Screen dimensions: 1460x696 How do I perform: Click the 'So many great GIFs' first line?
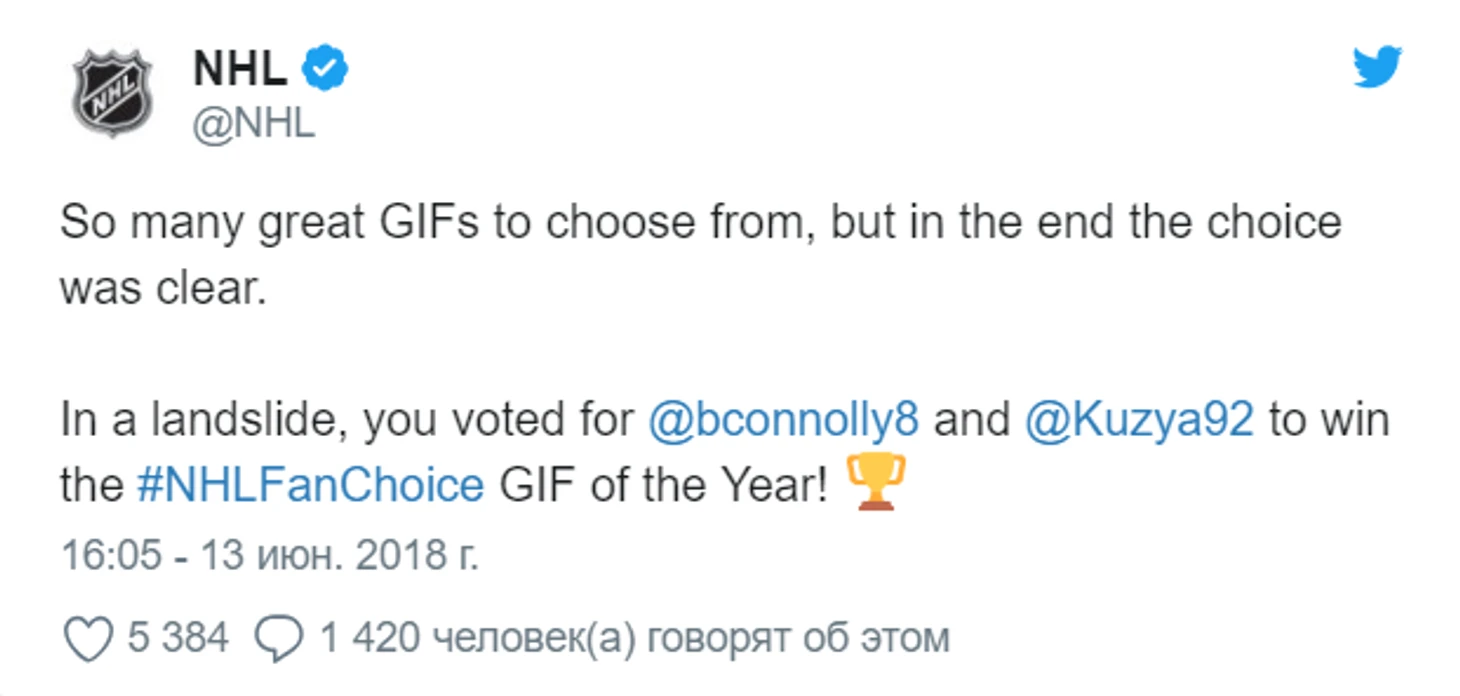coord(700,222)
